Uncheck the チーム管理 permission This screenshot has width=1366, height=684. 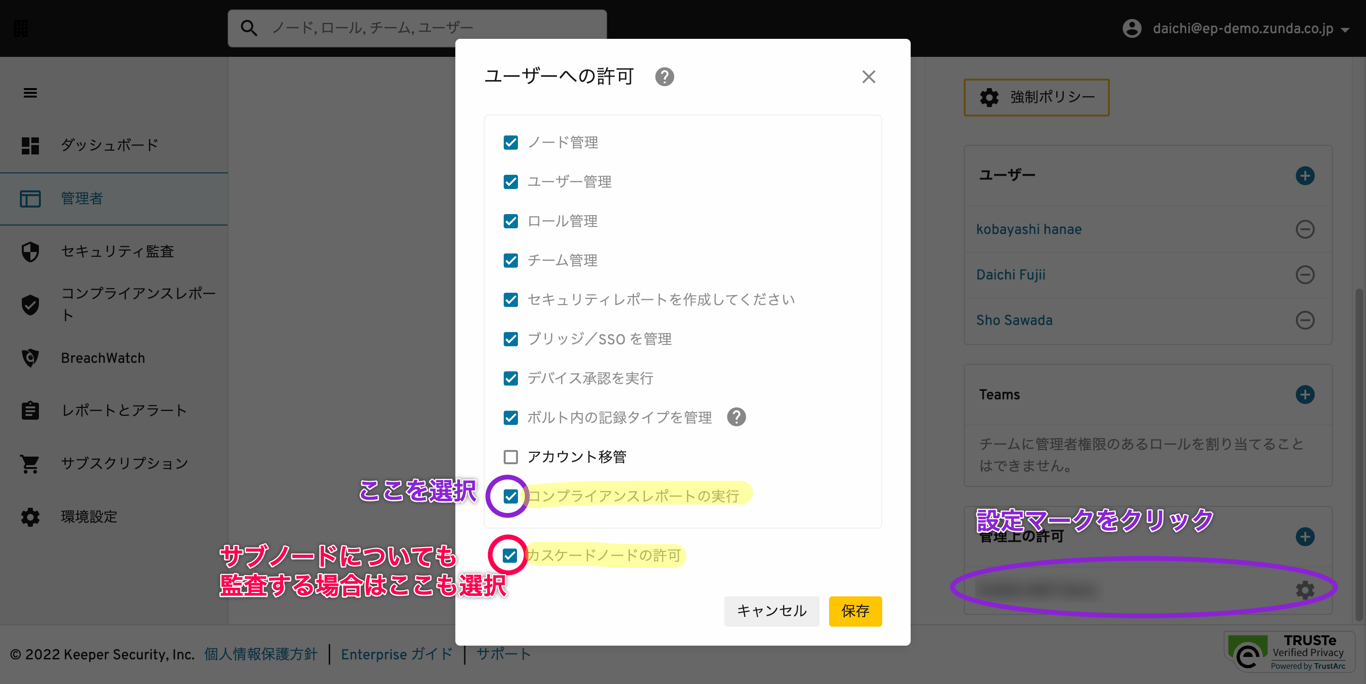511,260
